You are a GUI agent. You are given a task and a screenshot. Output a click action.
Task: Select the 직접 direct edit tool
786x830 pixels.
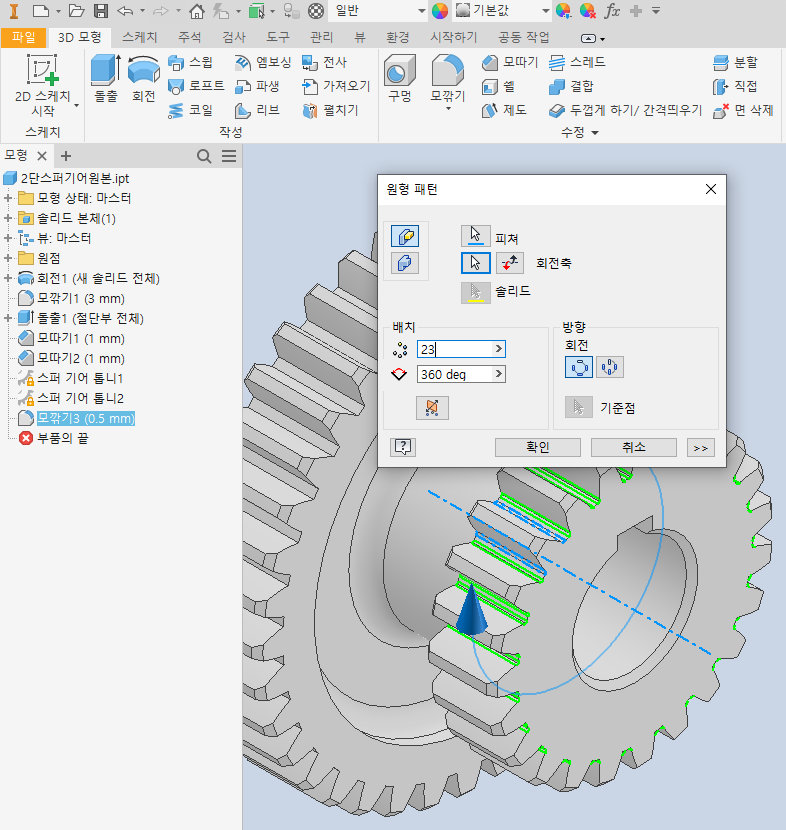(x=735, y=86)
